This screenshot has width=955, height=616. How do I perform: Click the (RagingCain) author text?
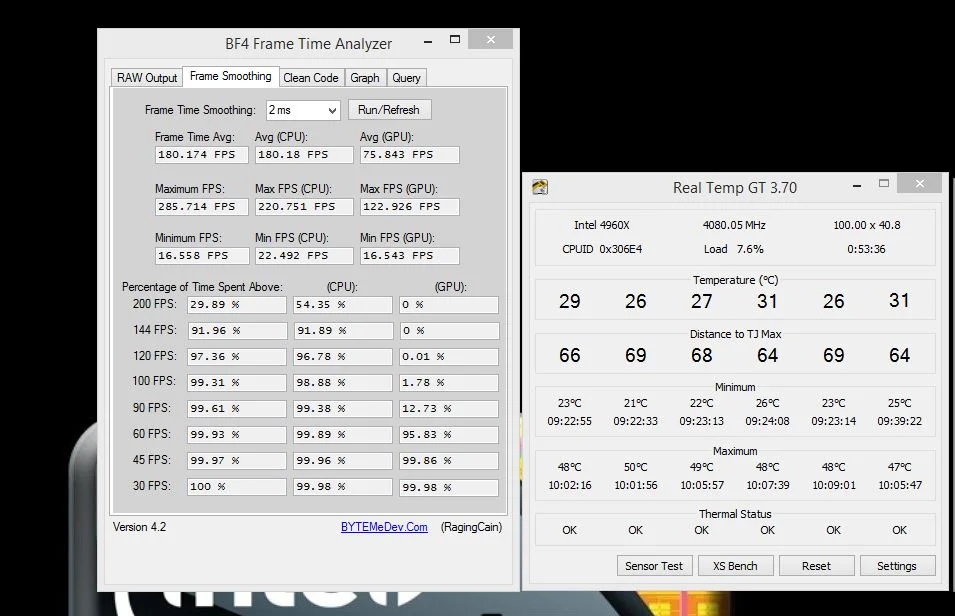point(471,527)
